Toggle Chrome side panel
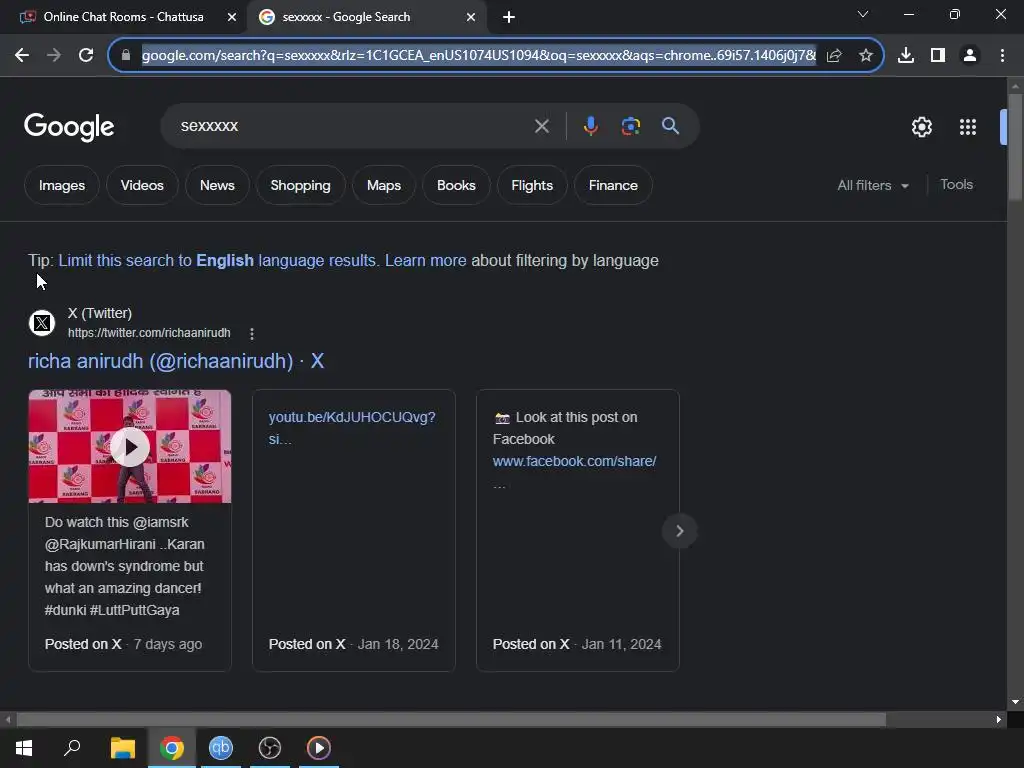Viewport: 1024px width, 768px height. click(x=938, y=56)
